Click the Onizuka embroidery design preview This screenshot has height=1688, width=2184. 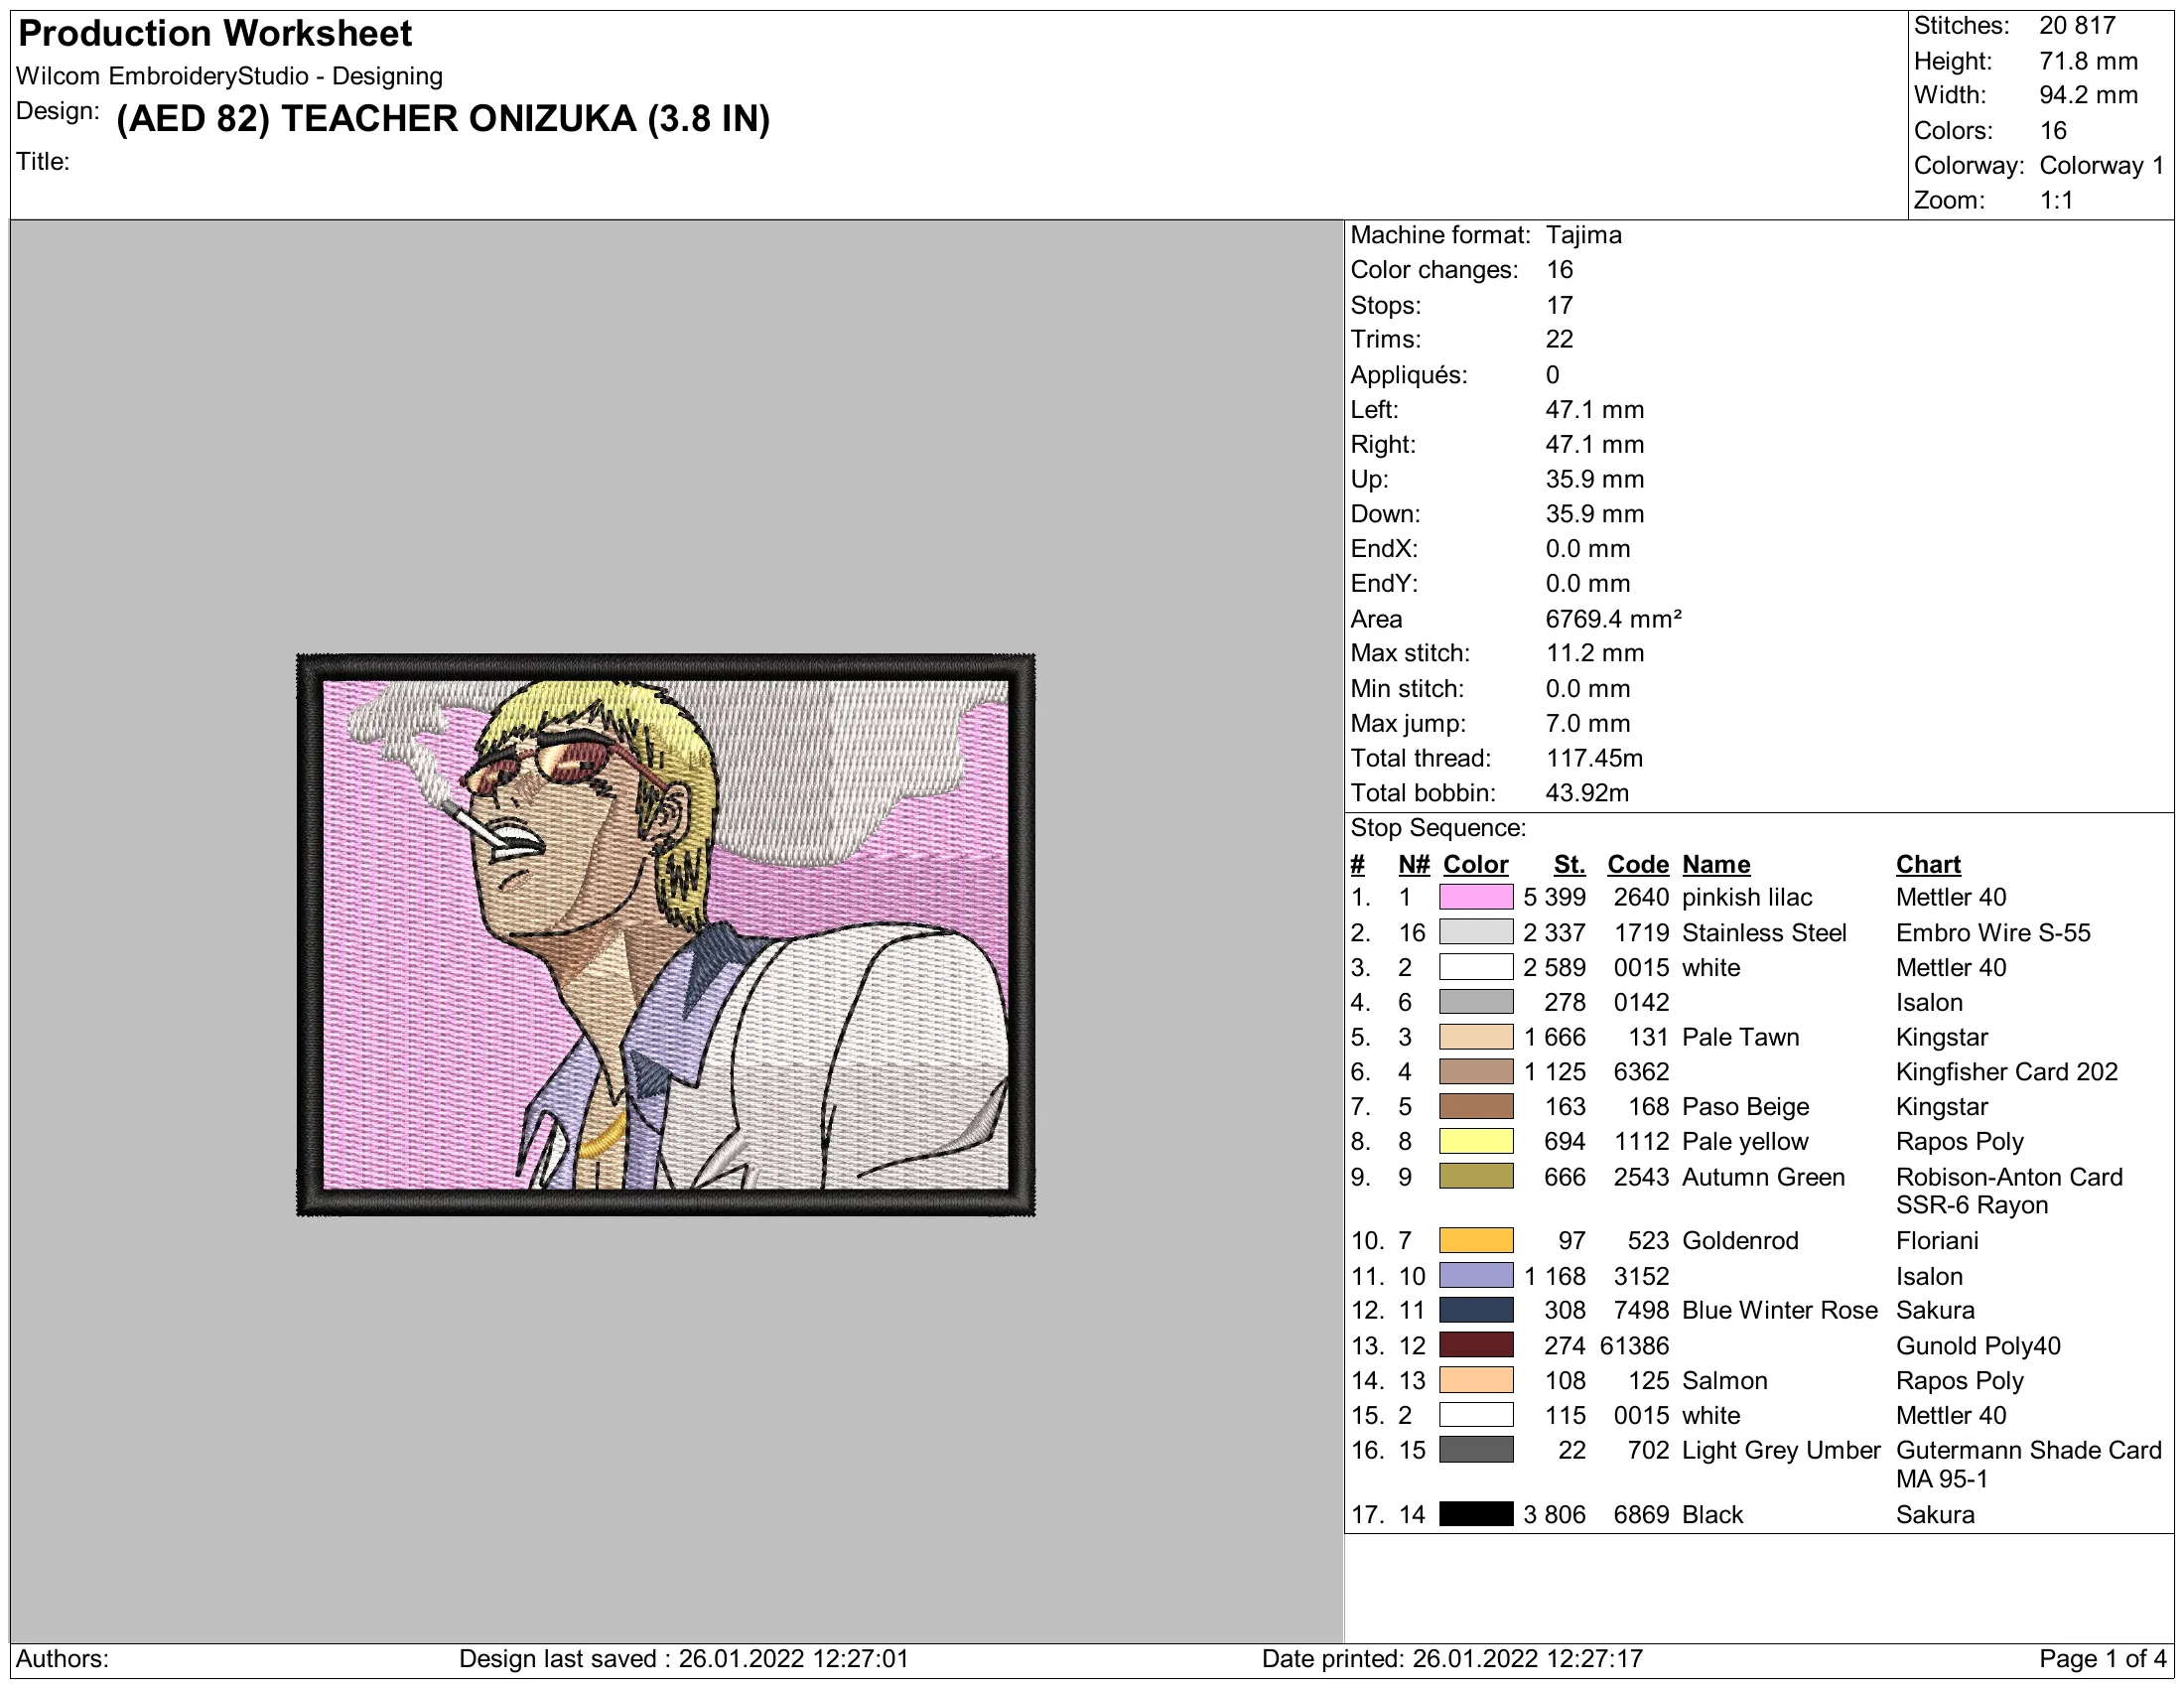coord(666,935)
